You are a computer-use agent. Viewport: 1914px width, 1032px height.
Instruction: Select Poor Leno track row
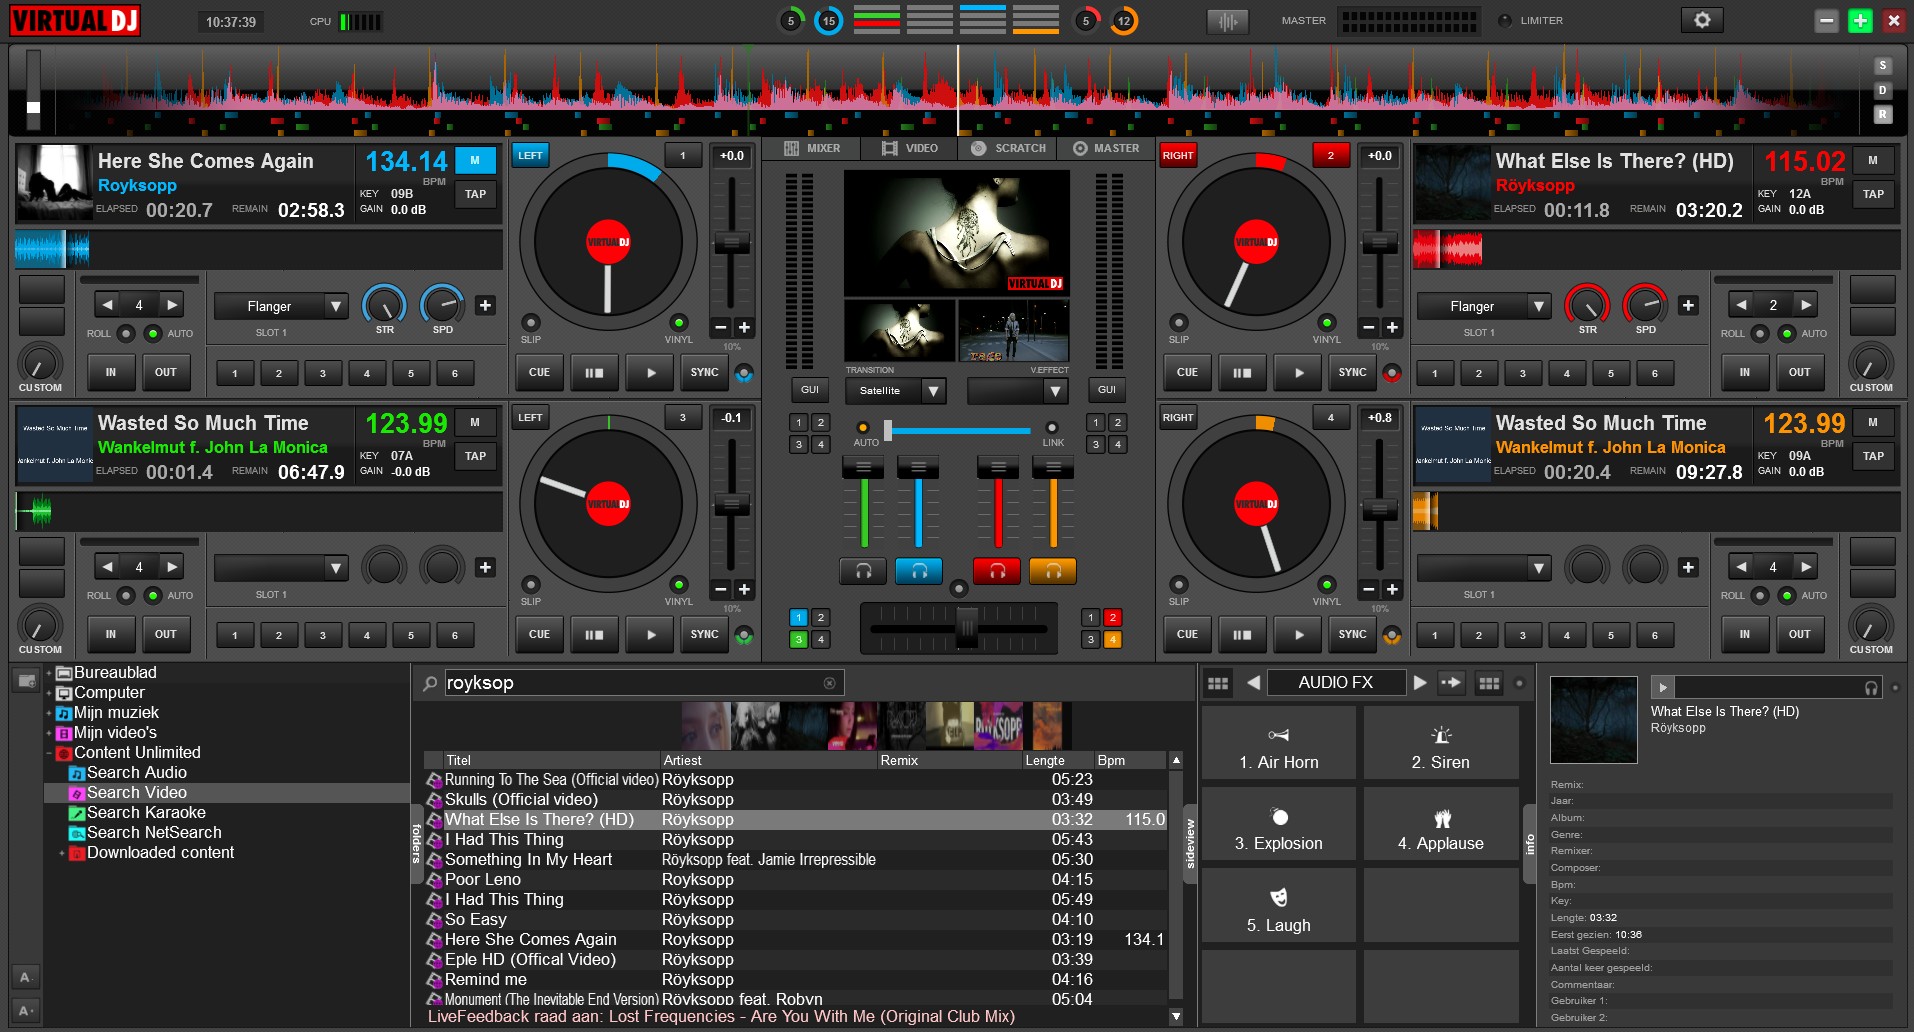click(x=796, y=880)
